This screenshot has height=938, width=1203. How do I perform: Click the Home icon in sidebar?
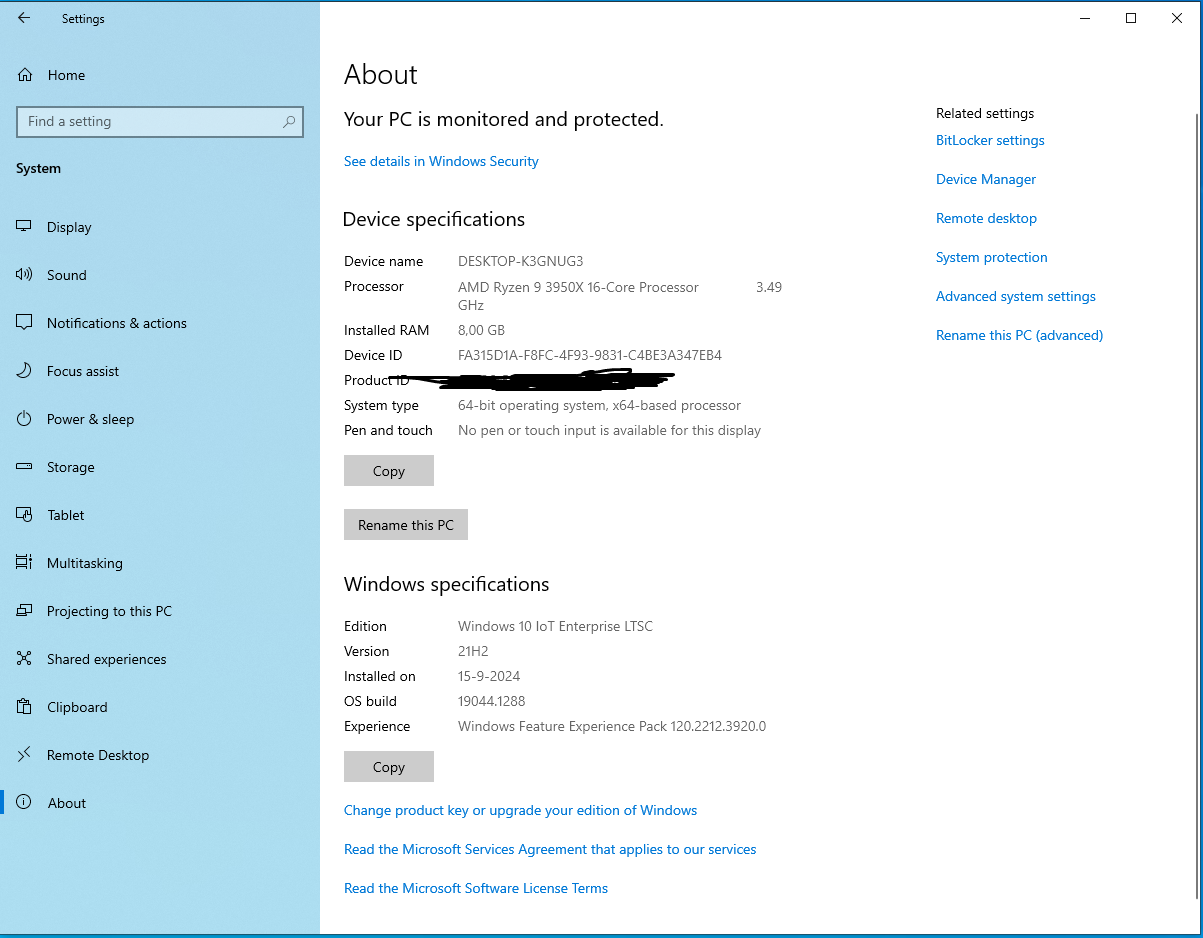pos(25,75)
